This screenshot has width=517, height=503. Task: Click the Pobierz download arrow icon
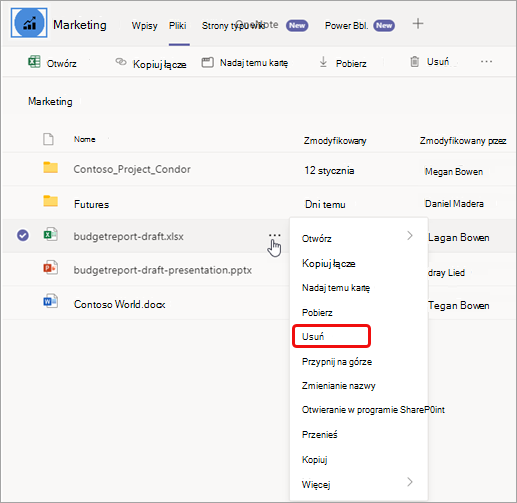323,62
